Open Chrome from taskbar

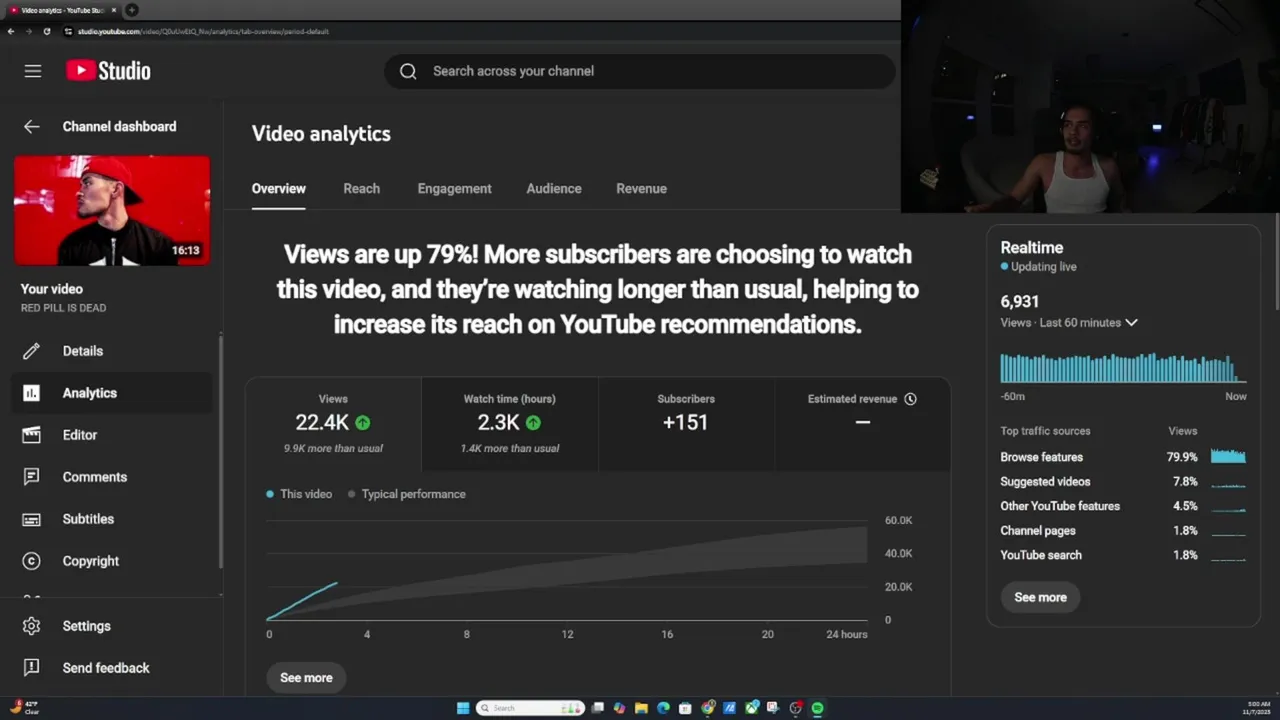[708, 708]
